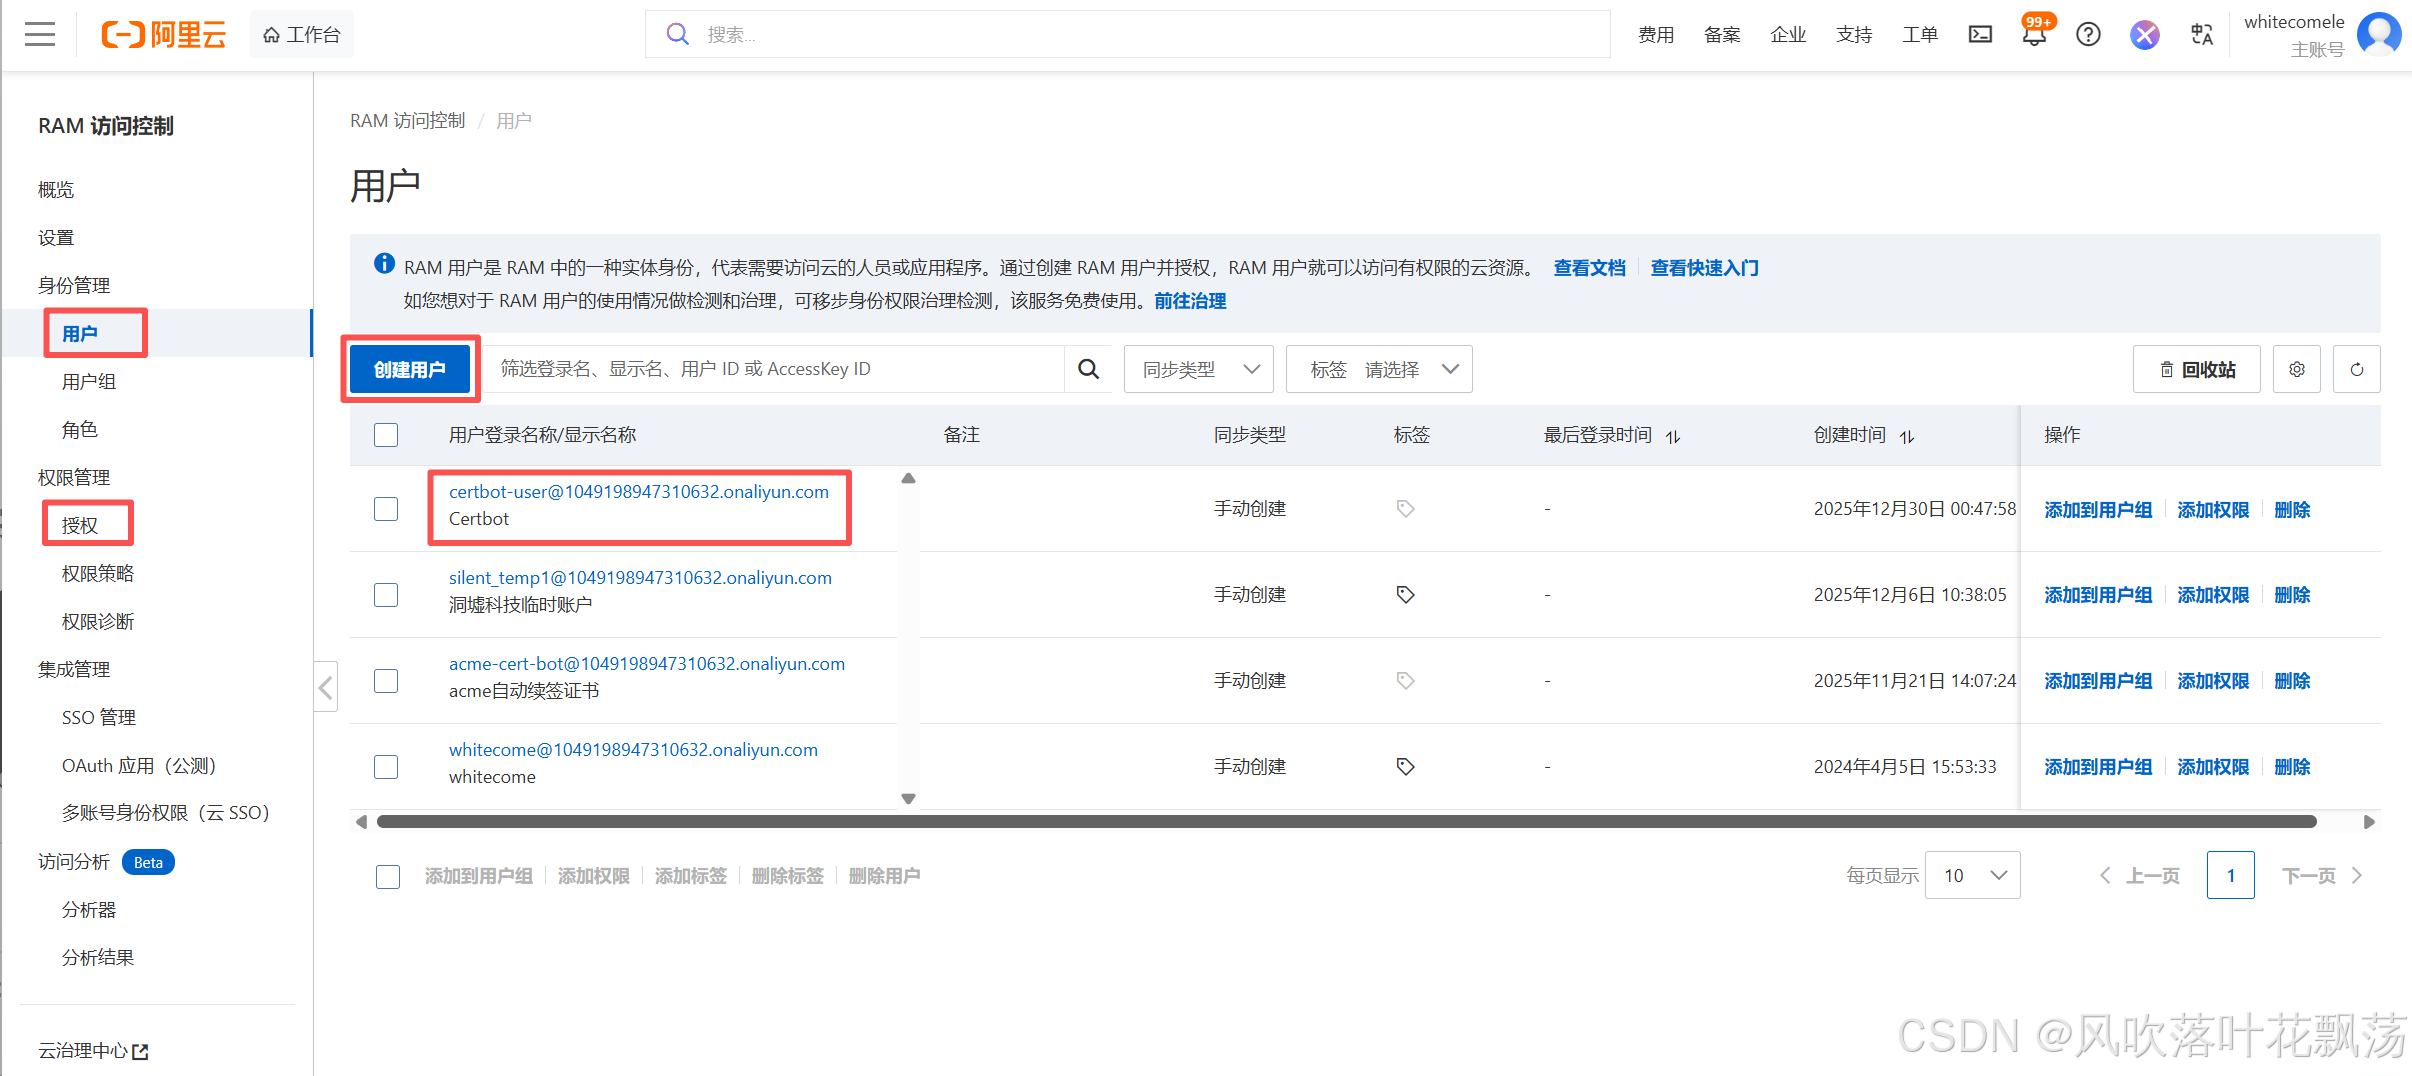Image resolution: width=2412 pixels, height=1076 pixels.
Task: Click the Alibaba Cloud logo
Action: point(164,34)
